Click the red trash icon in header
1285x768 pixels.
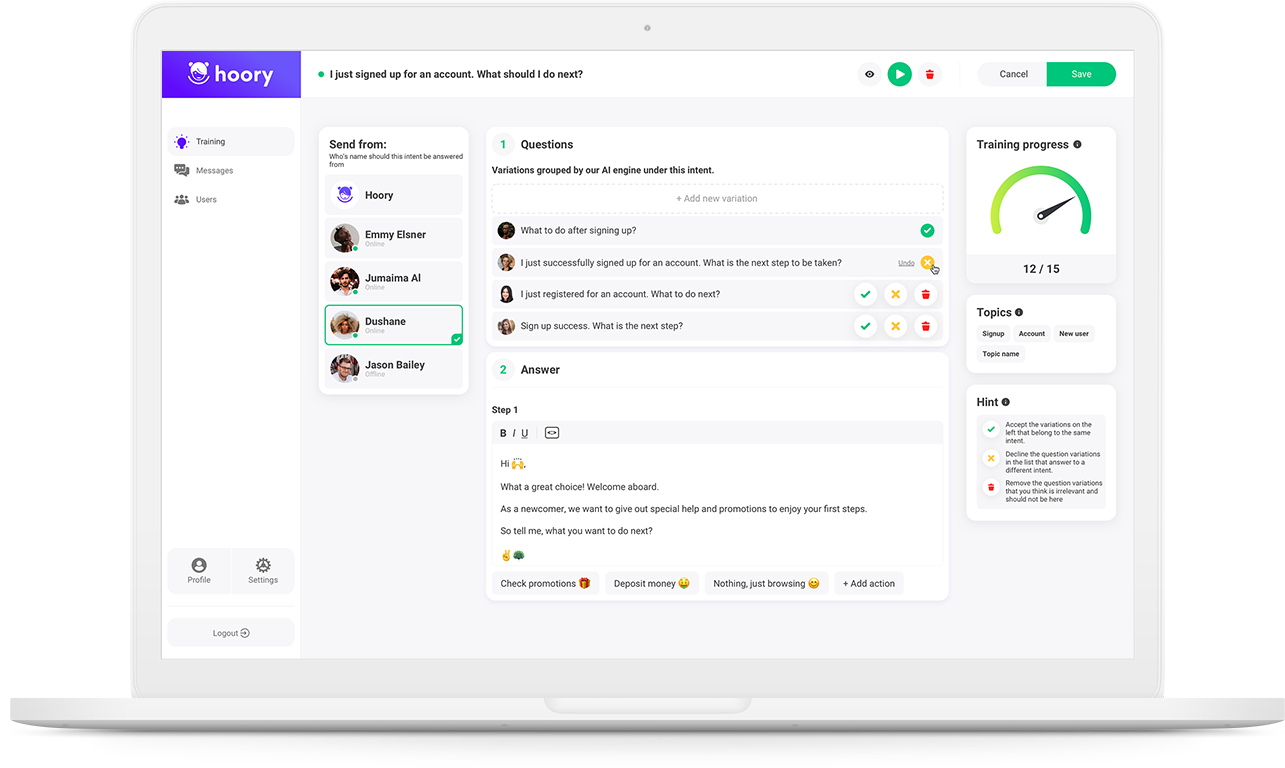pos(930,74)
